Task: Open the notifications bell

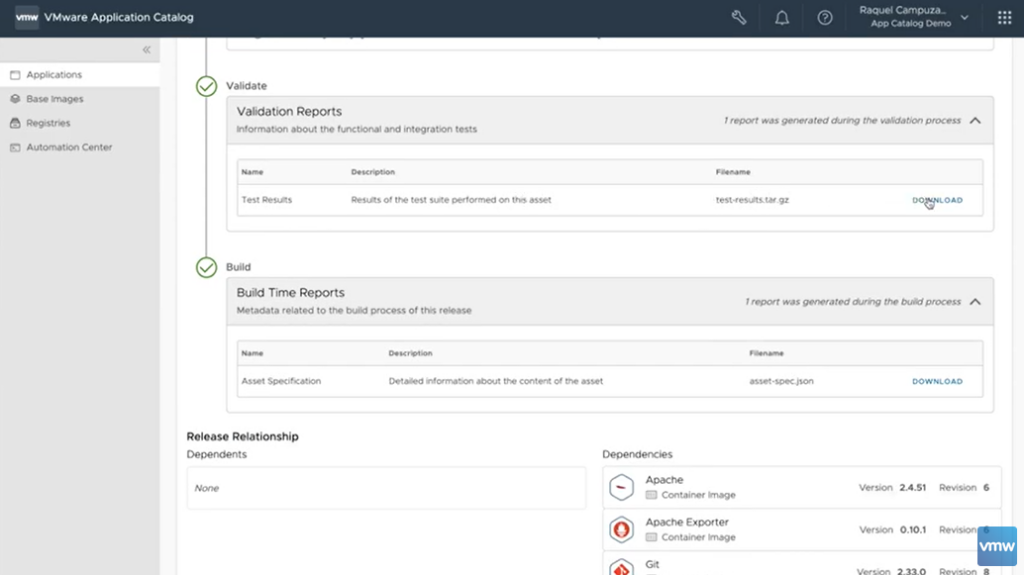Action: [x=782, y=17]
